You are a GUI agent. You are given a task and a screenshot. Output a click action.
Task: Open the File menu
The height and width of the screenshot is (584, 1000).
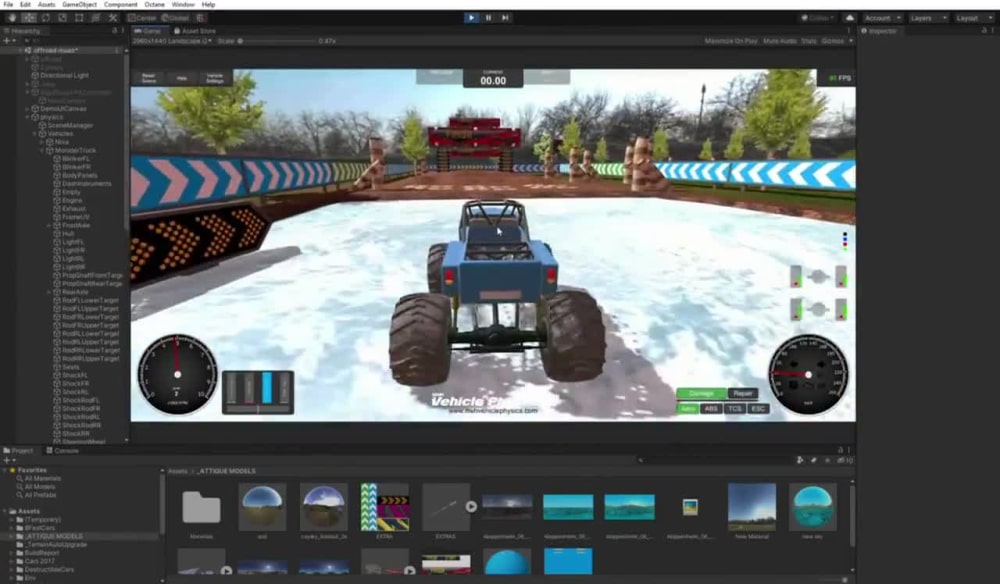point(8,4)
